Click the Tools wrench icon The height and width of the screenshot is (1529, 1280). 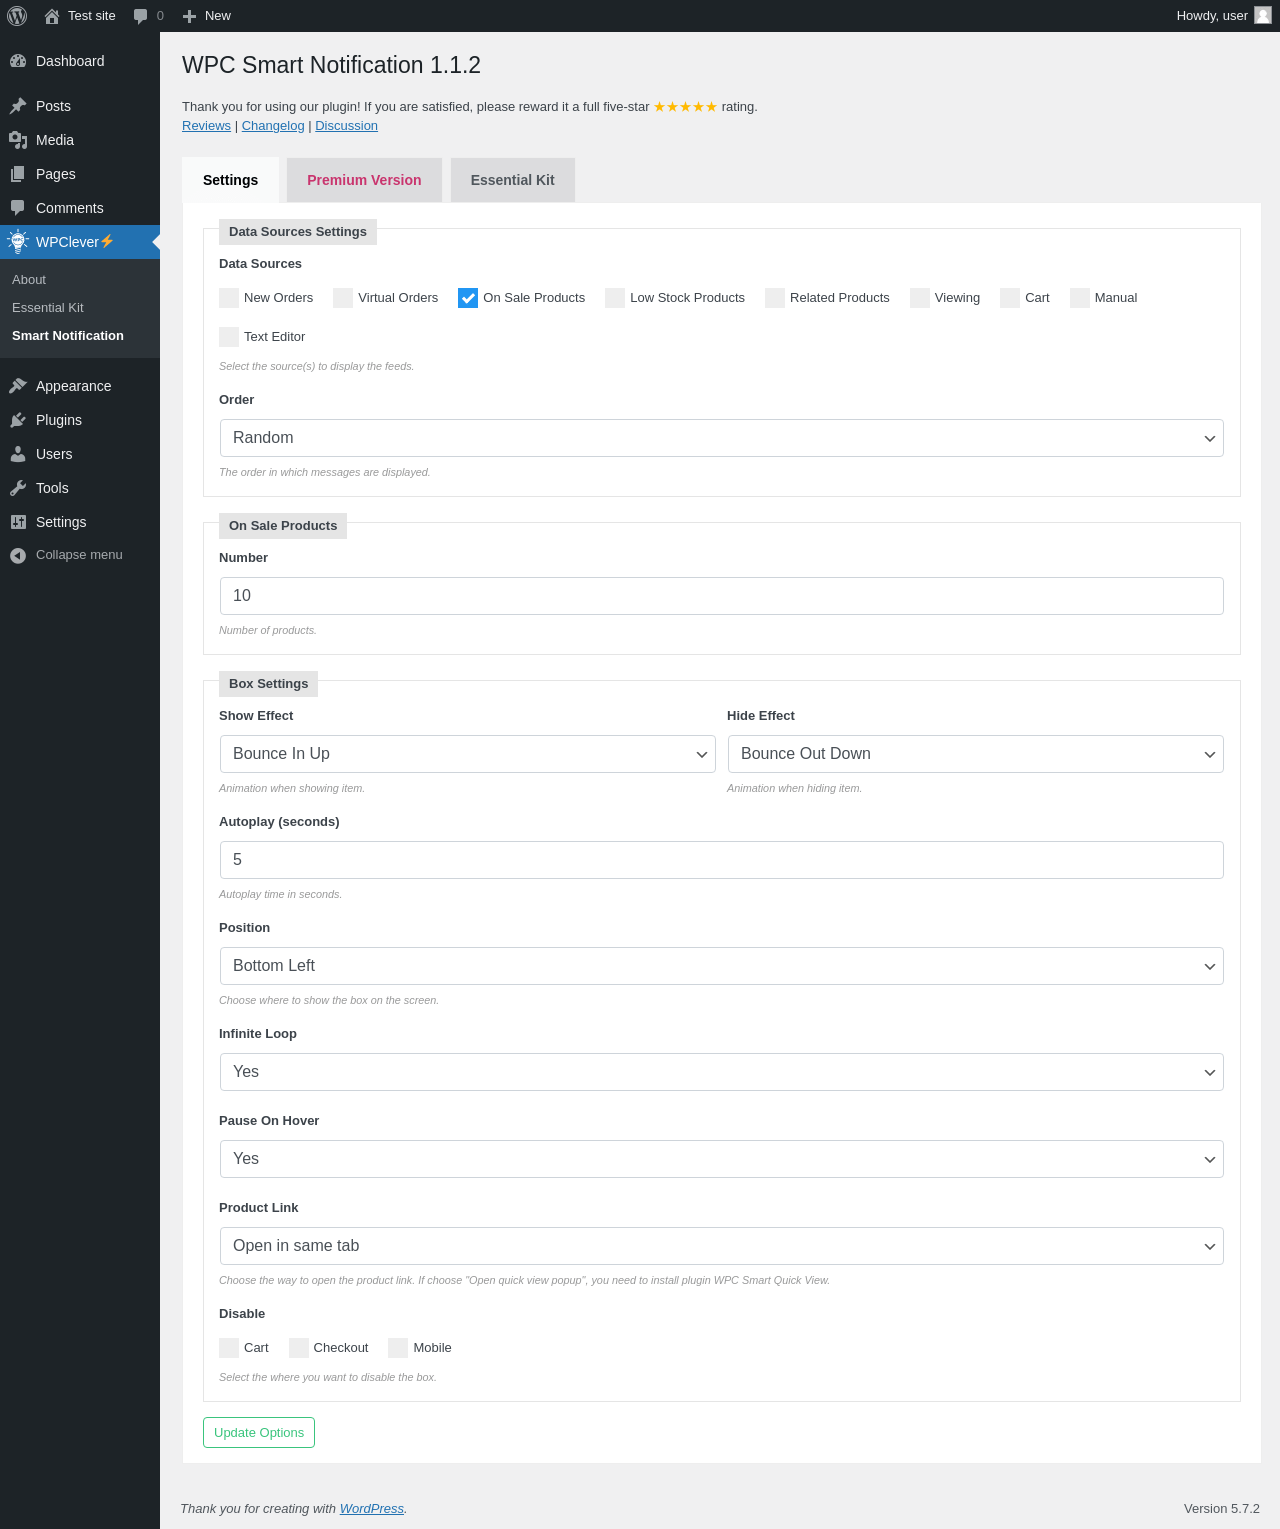click(18, 488)
